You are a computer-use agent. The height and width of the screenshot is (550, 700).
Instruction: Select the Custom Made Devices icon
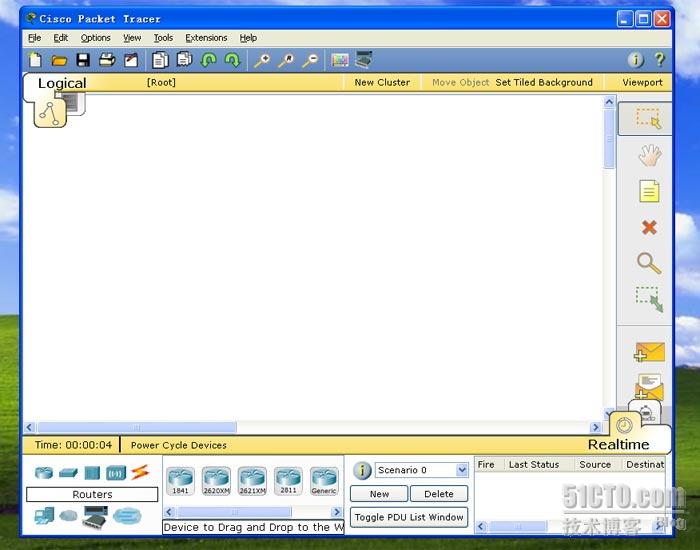(96, 516)
